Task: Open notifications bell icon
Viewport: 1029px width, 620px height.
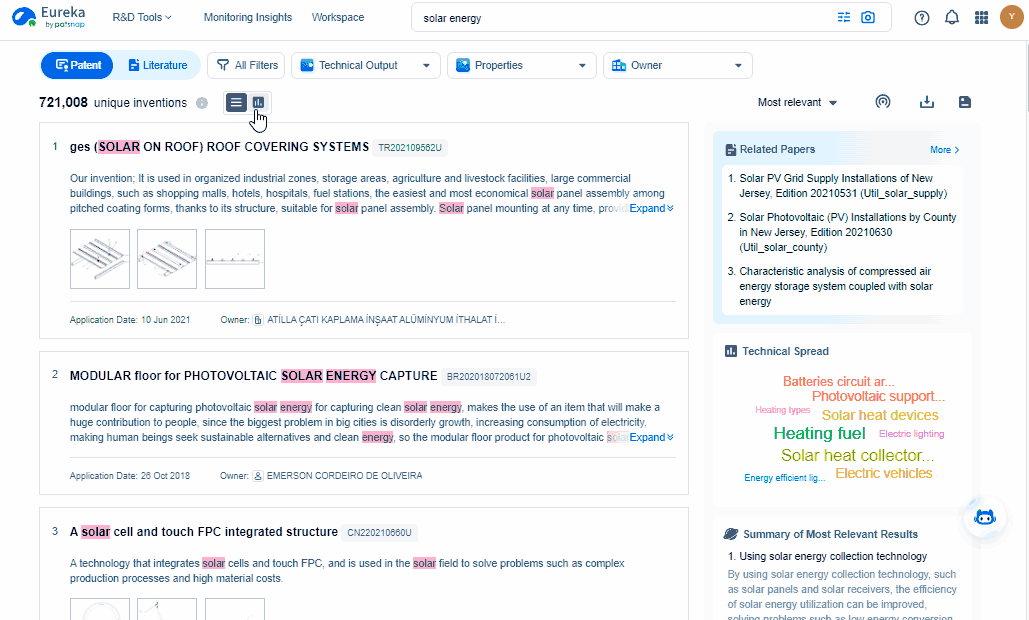Action: click(952, 18)
